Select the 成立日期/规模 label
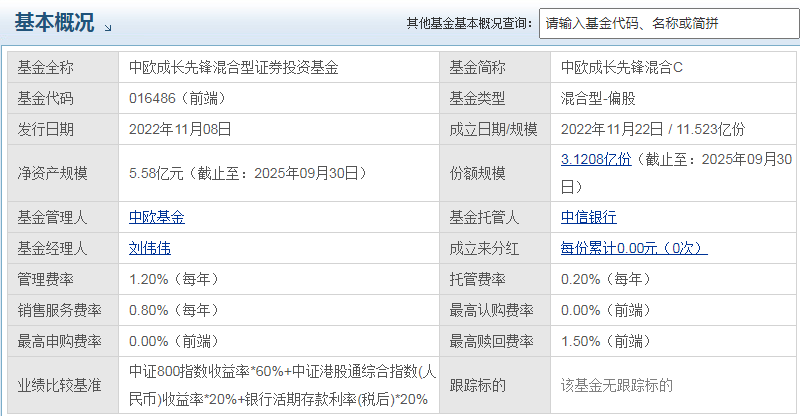 (493, 129)
